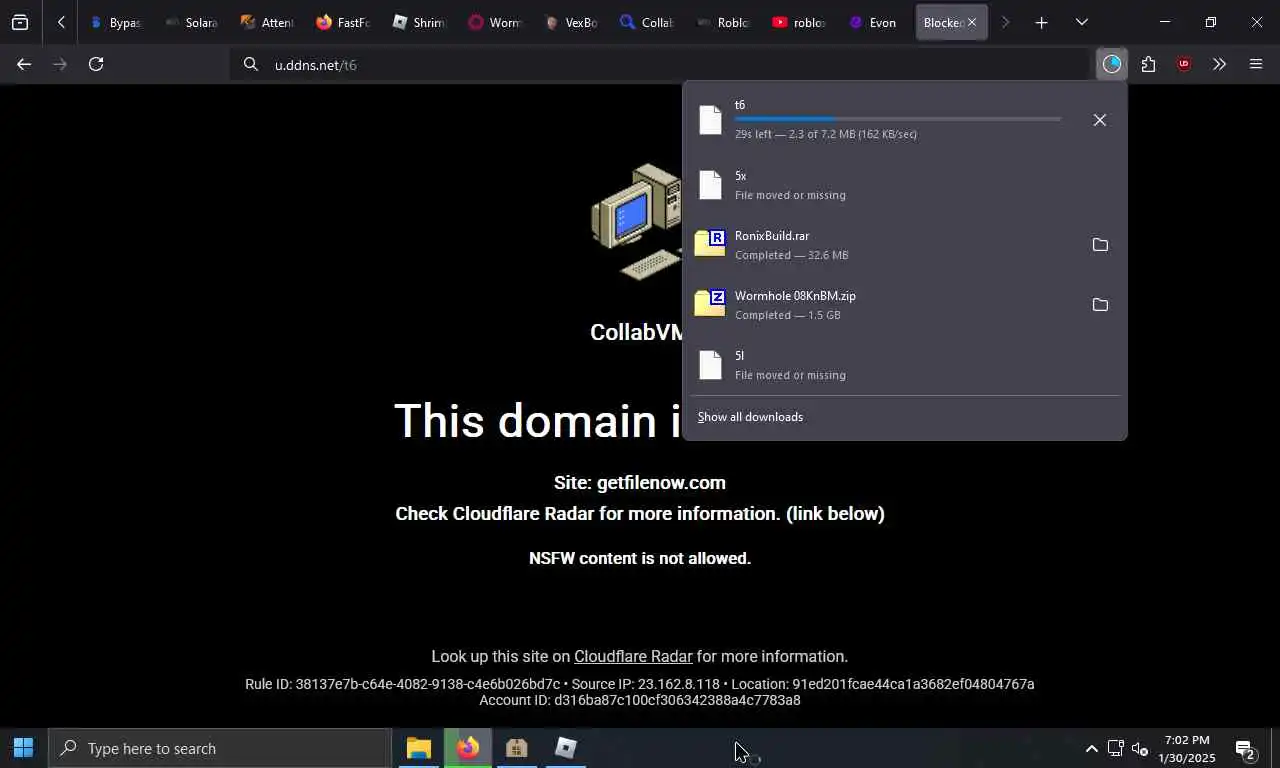Close the active Blocked tab
This screenshot has height=768, width=1280.
pos(971,22)
